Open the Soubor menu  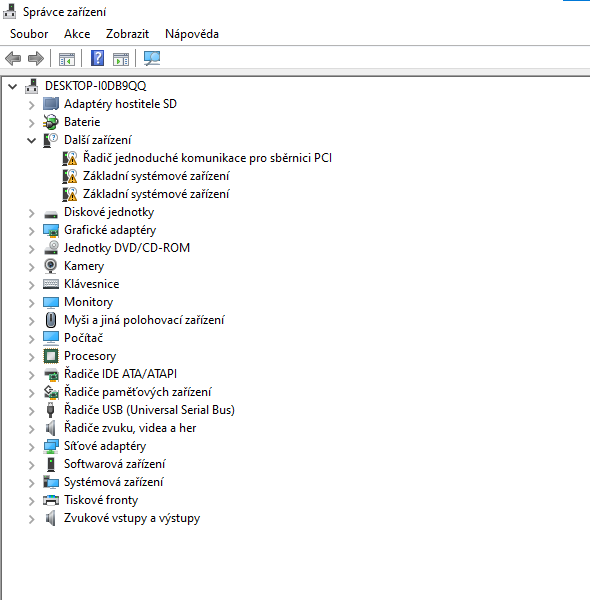coord(29,34)
